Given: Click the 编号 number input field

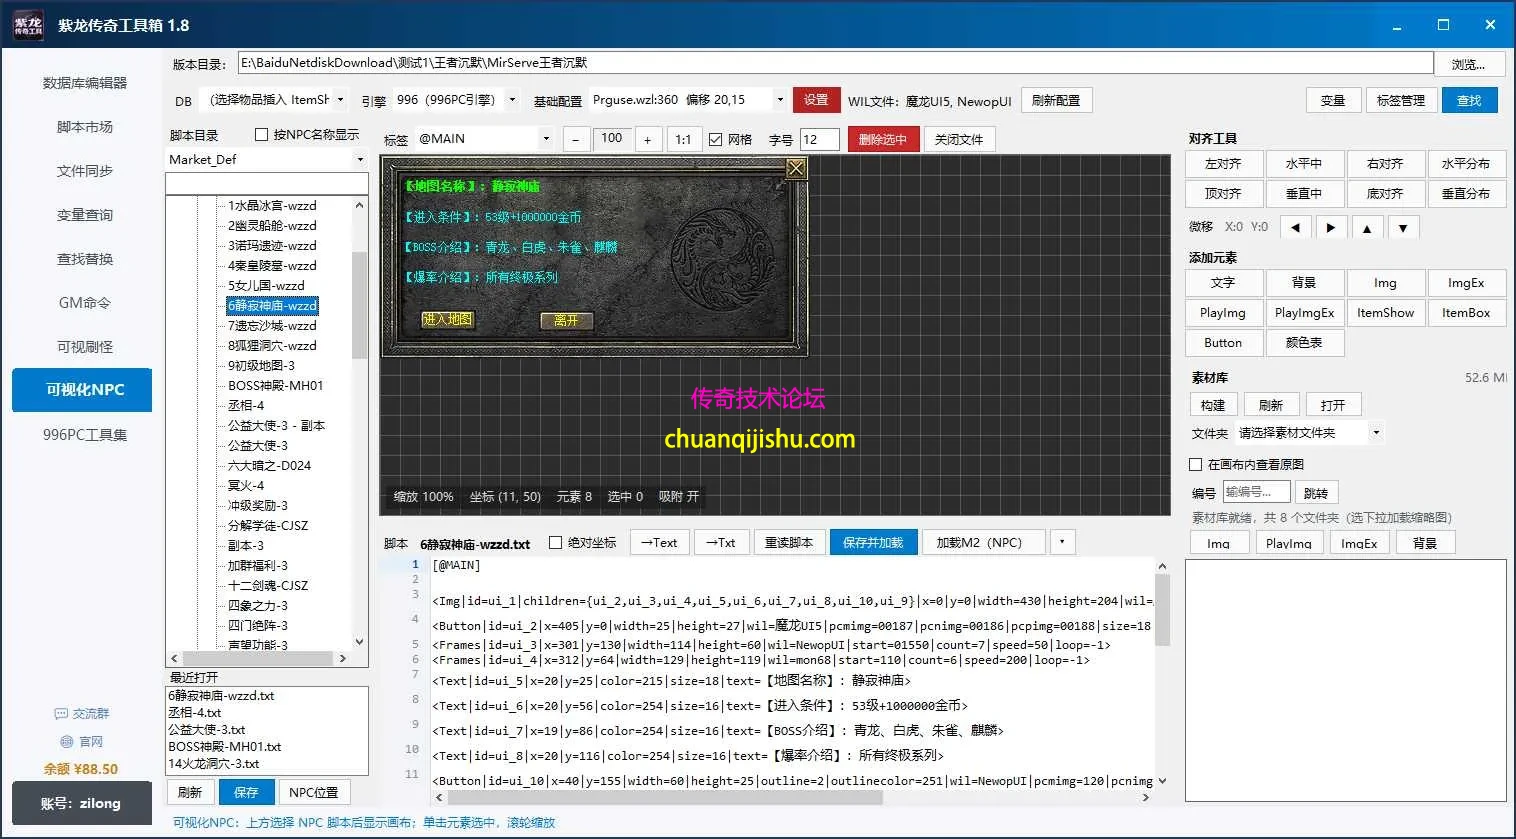Looking at the screenshot, I should [x=1256, y=492].
